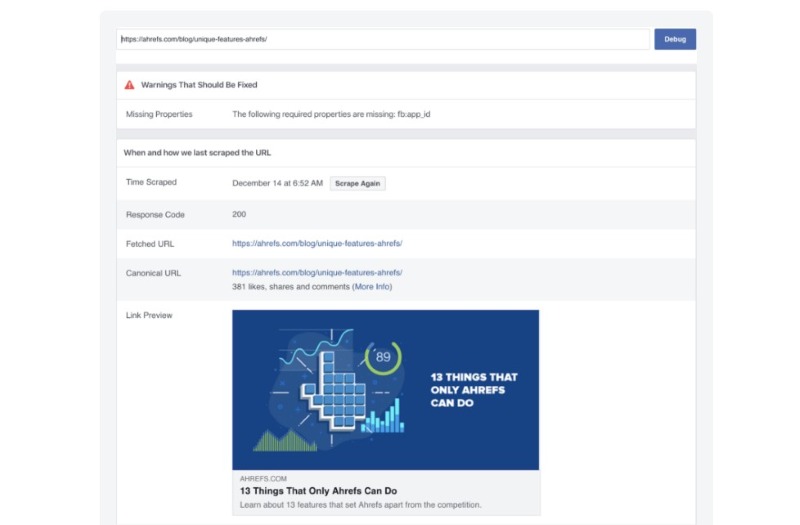Click the URL input field

click(383, 39)
